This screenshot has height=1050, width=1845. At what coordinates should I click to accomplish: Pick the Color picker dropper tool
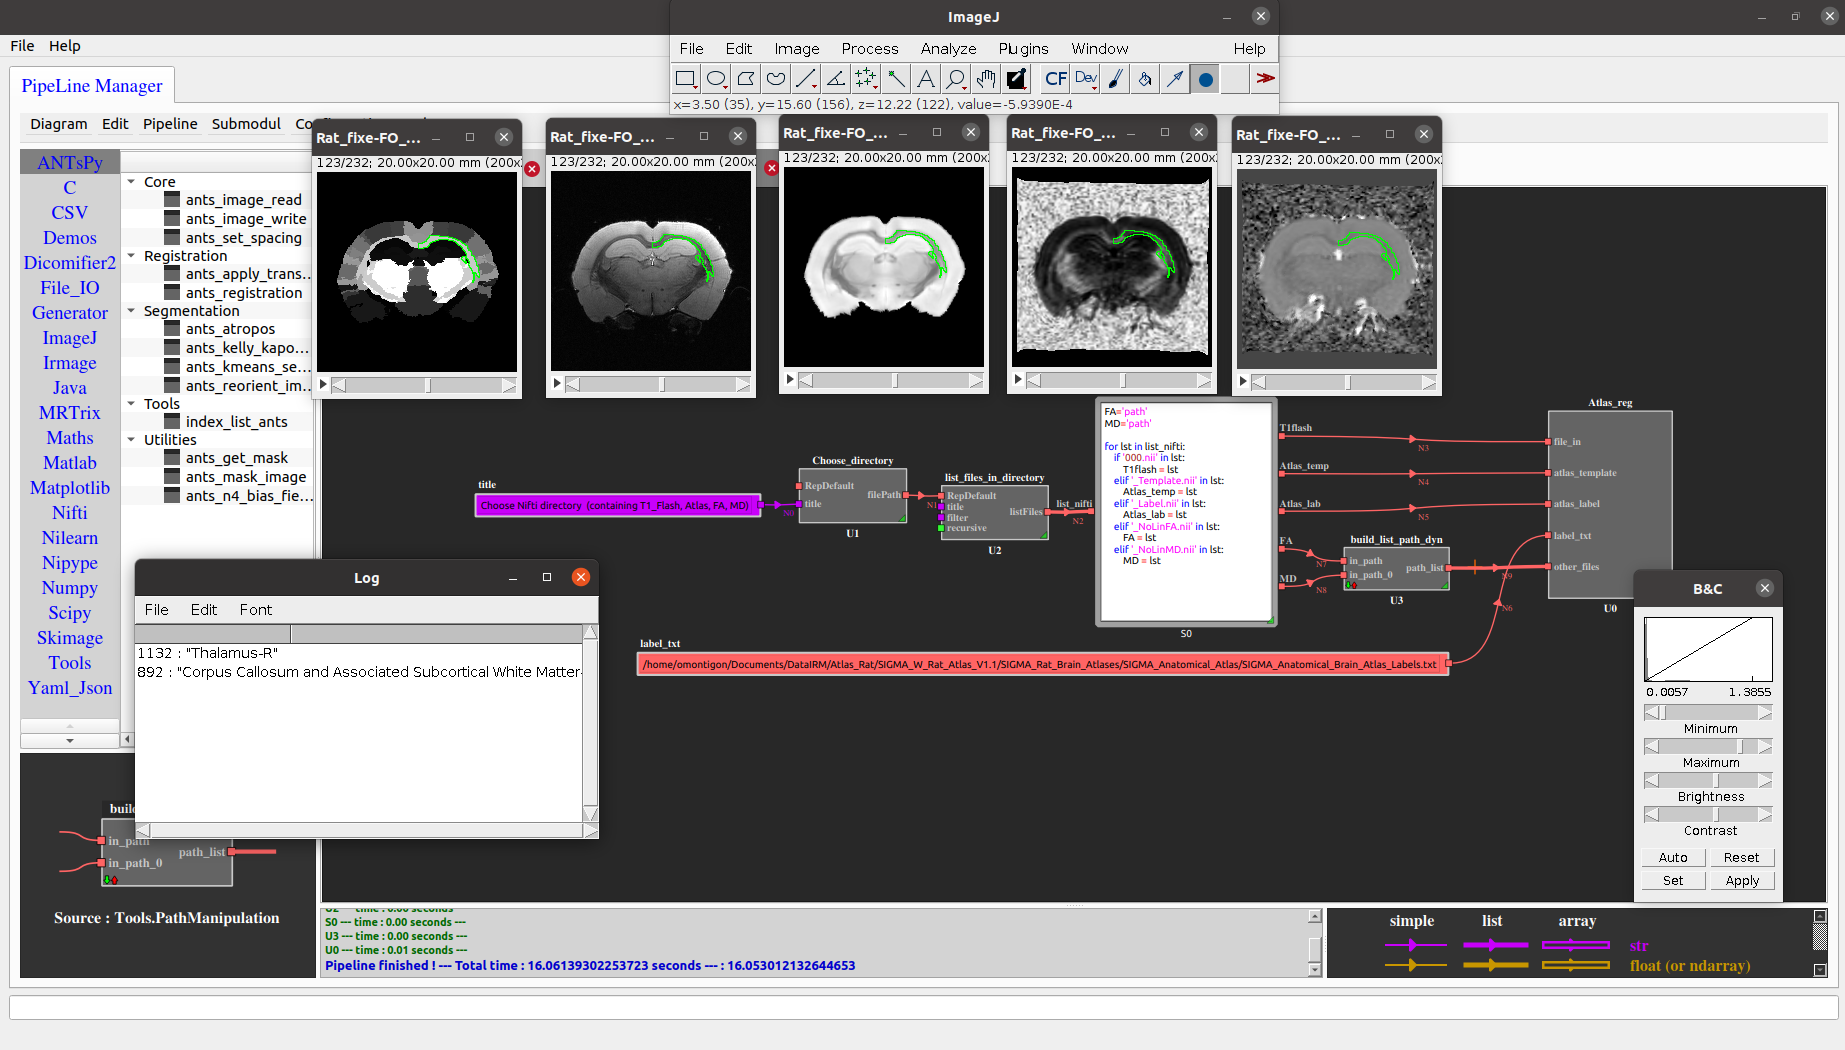[x=1016, y=79]
